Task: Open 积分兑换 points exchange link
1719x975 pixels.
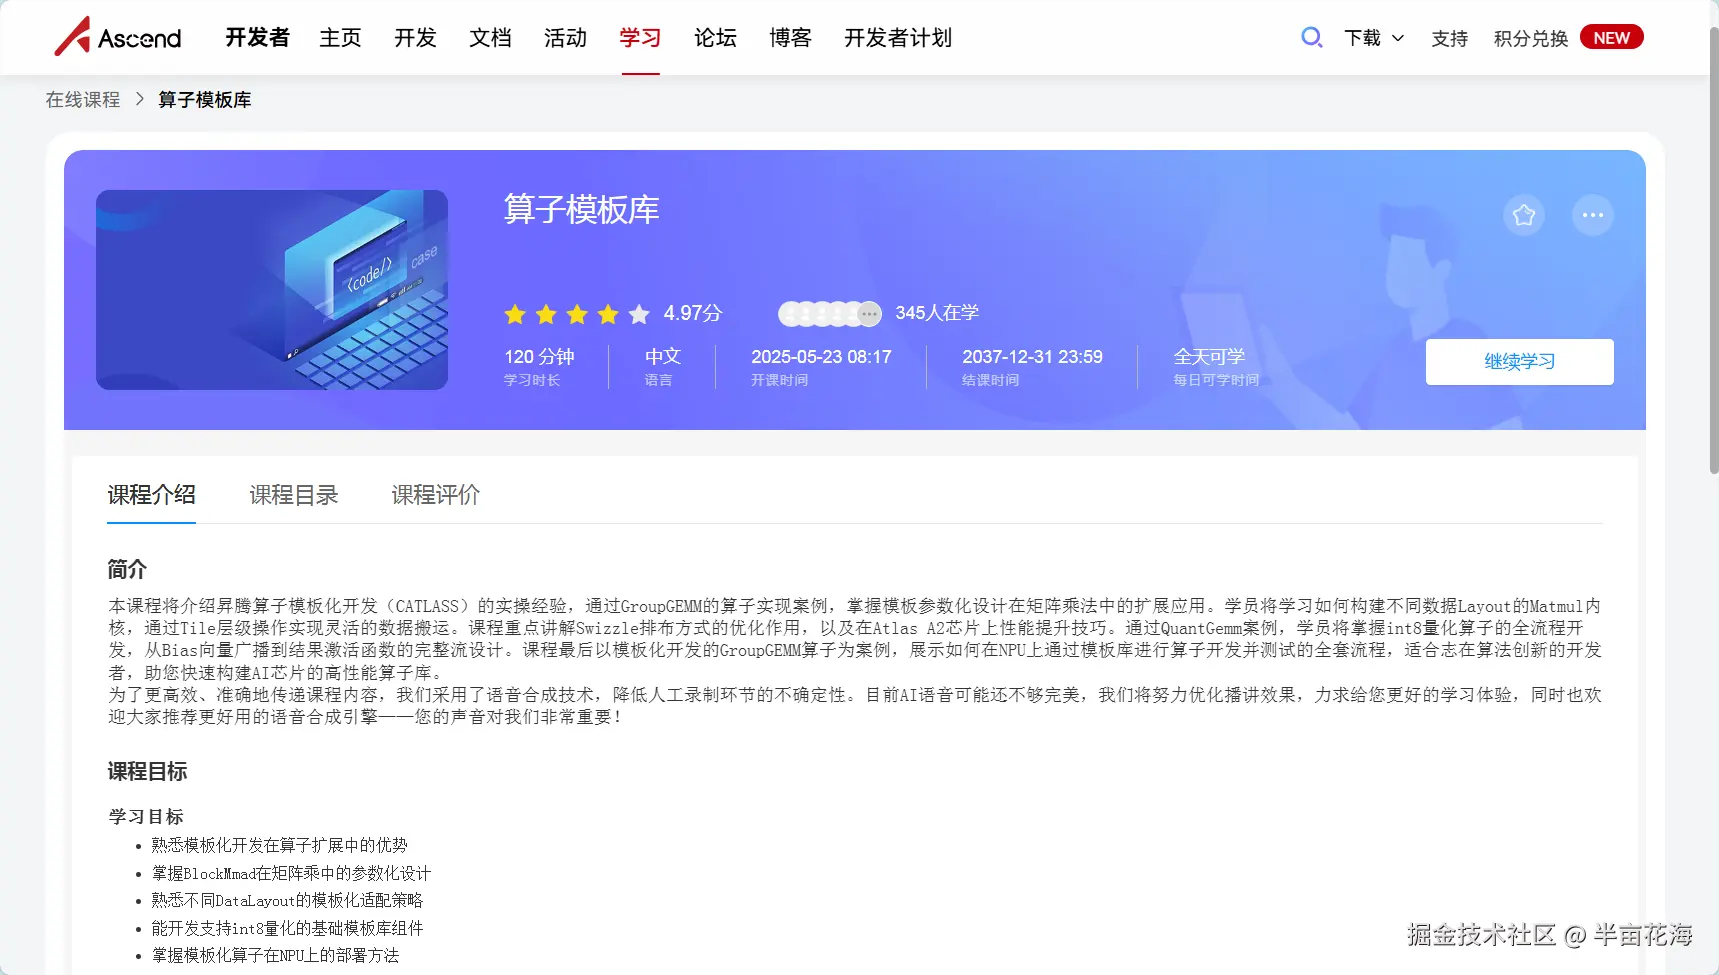Action: click(x=1531, y=38)
